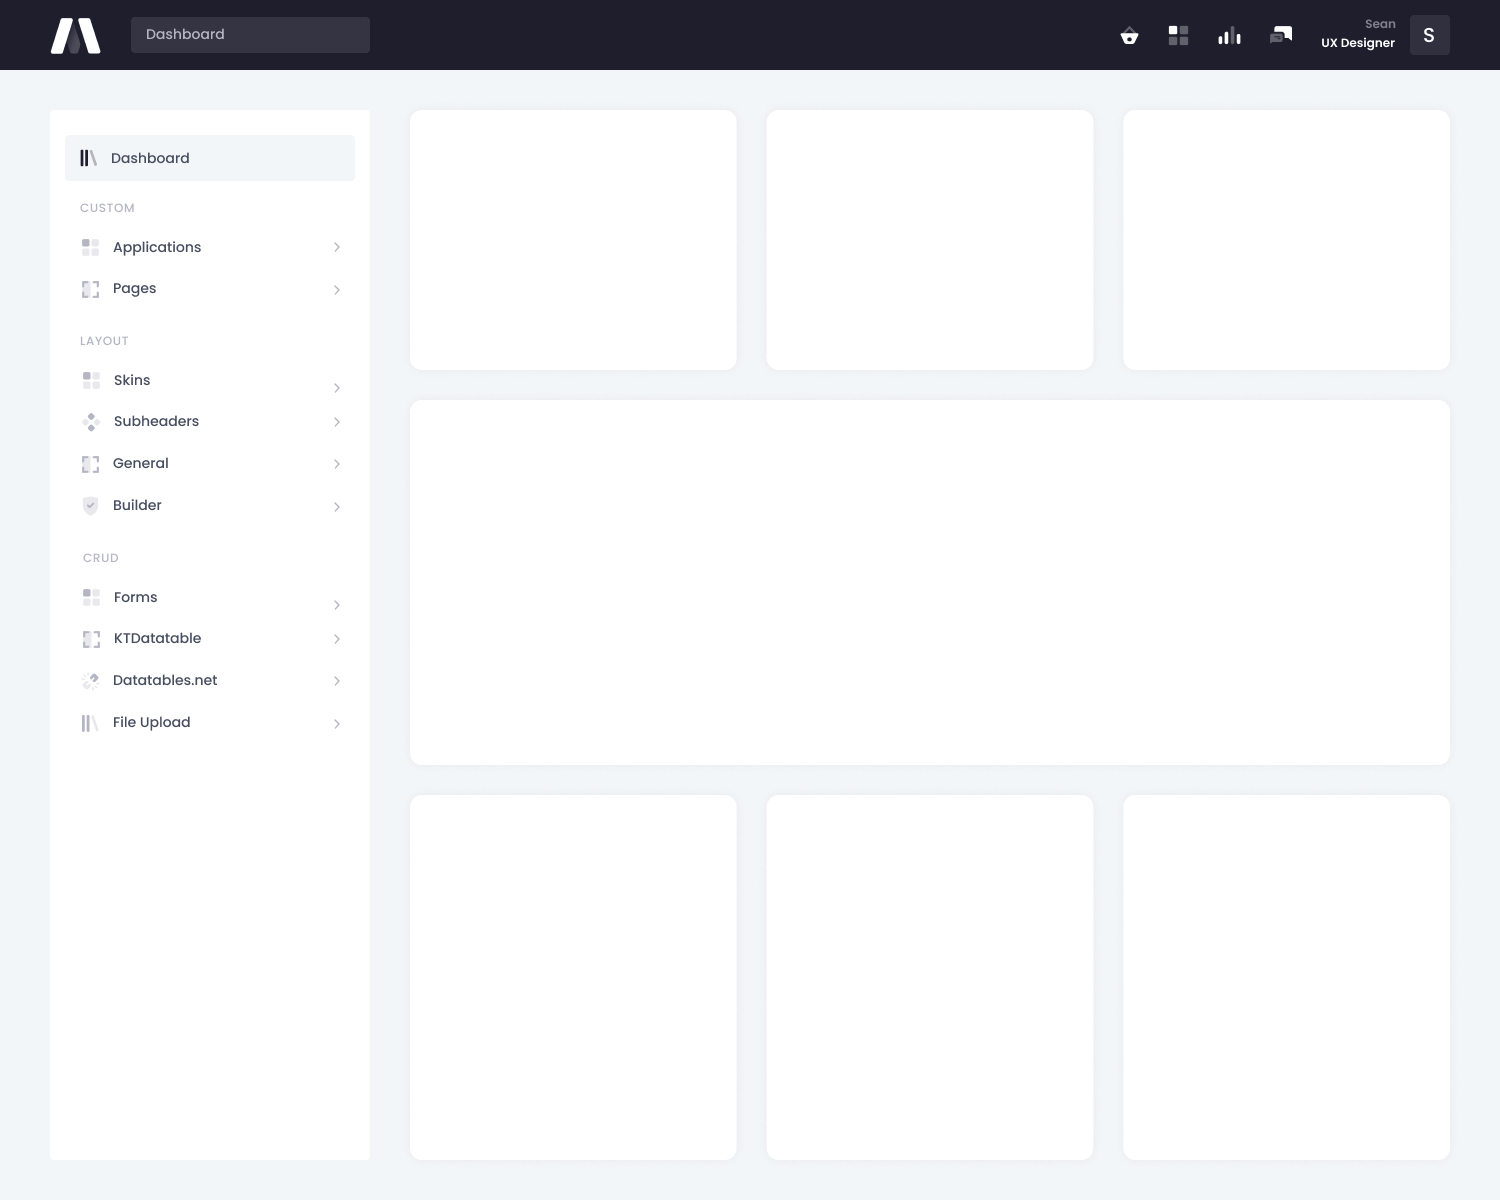Click the File Upload icon in sidebar
Image resolution: width=1500 pixels, height=1200 pixels.
point(90,723)
